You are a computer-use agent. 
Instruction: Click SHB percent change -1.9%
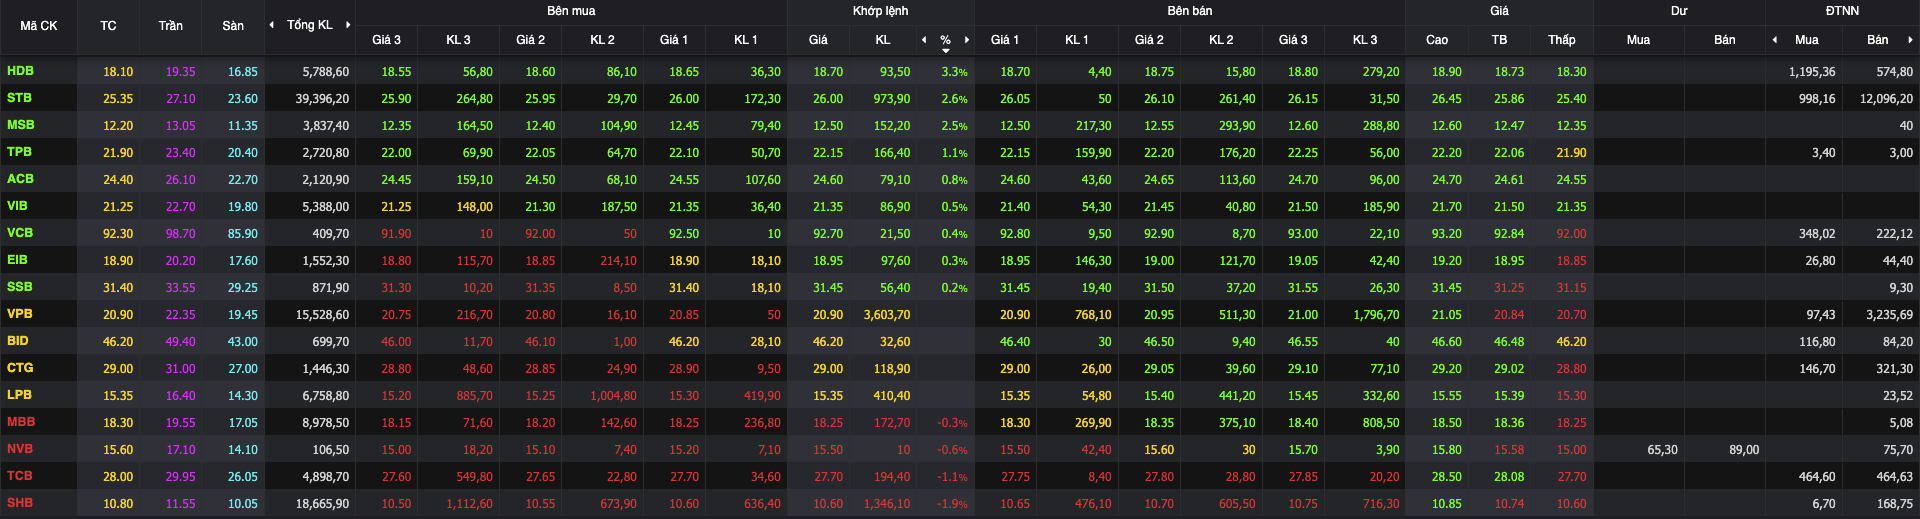[952, 504]
